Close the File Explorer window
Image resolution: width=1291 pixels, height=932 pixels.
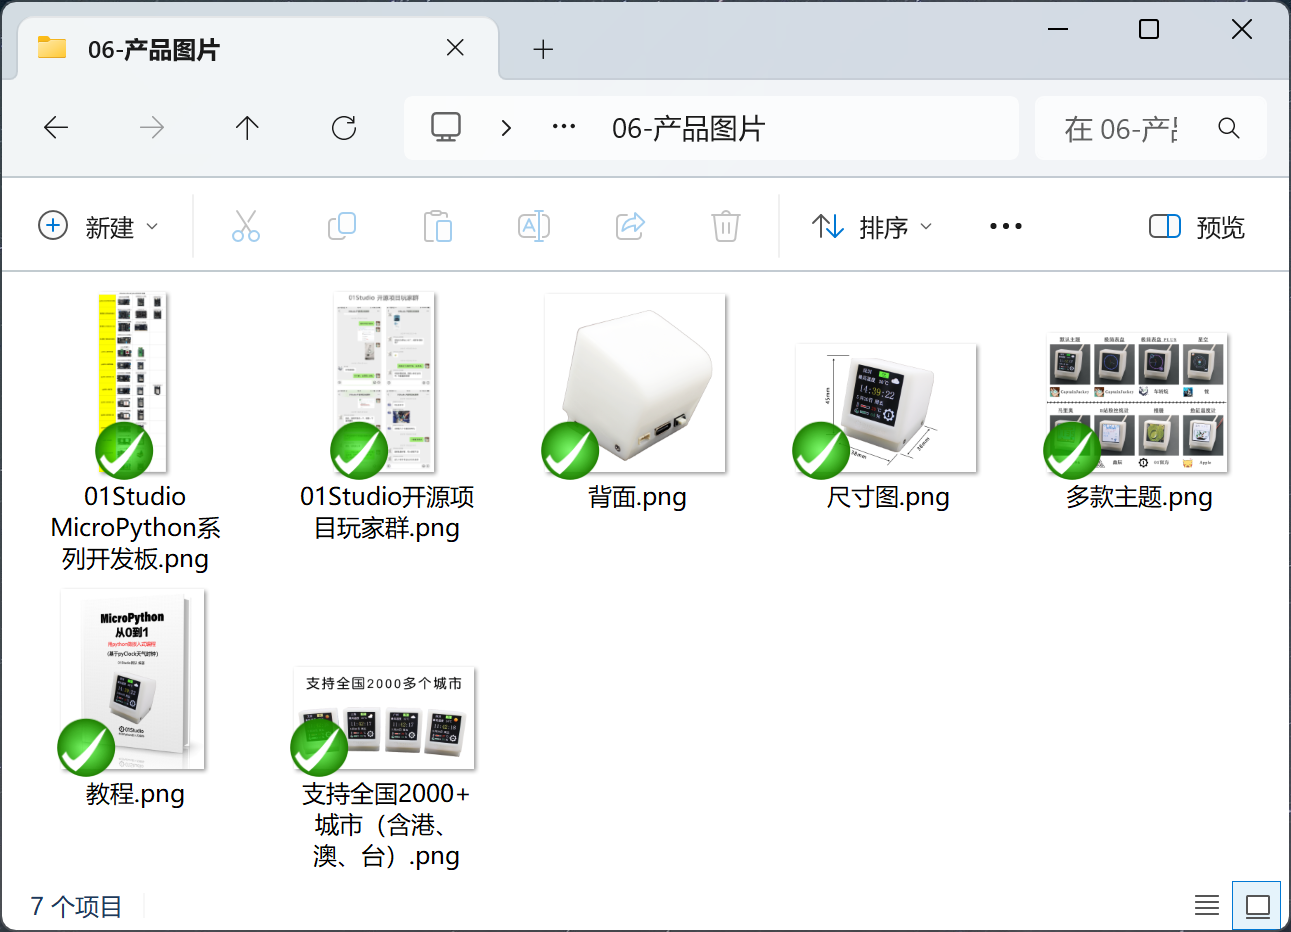coord(1242,29)
